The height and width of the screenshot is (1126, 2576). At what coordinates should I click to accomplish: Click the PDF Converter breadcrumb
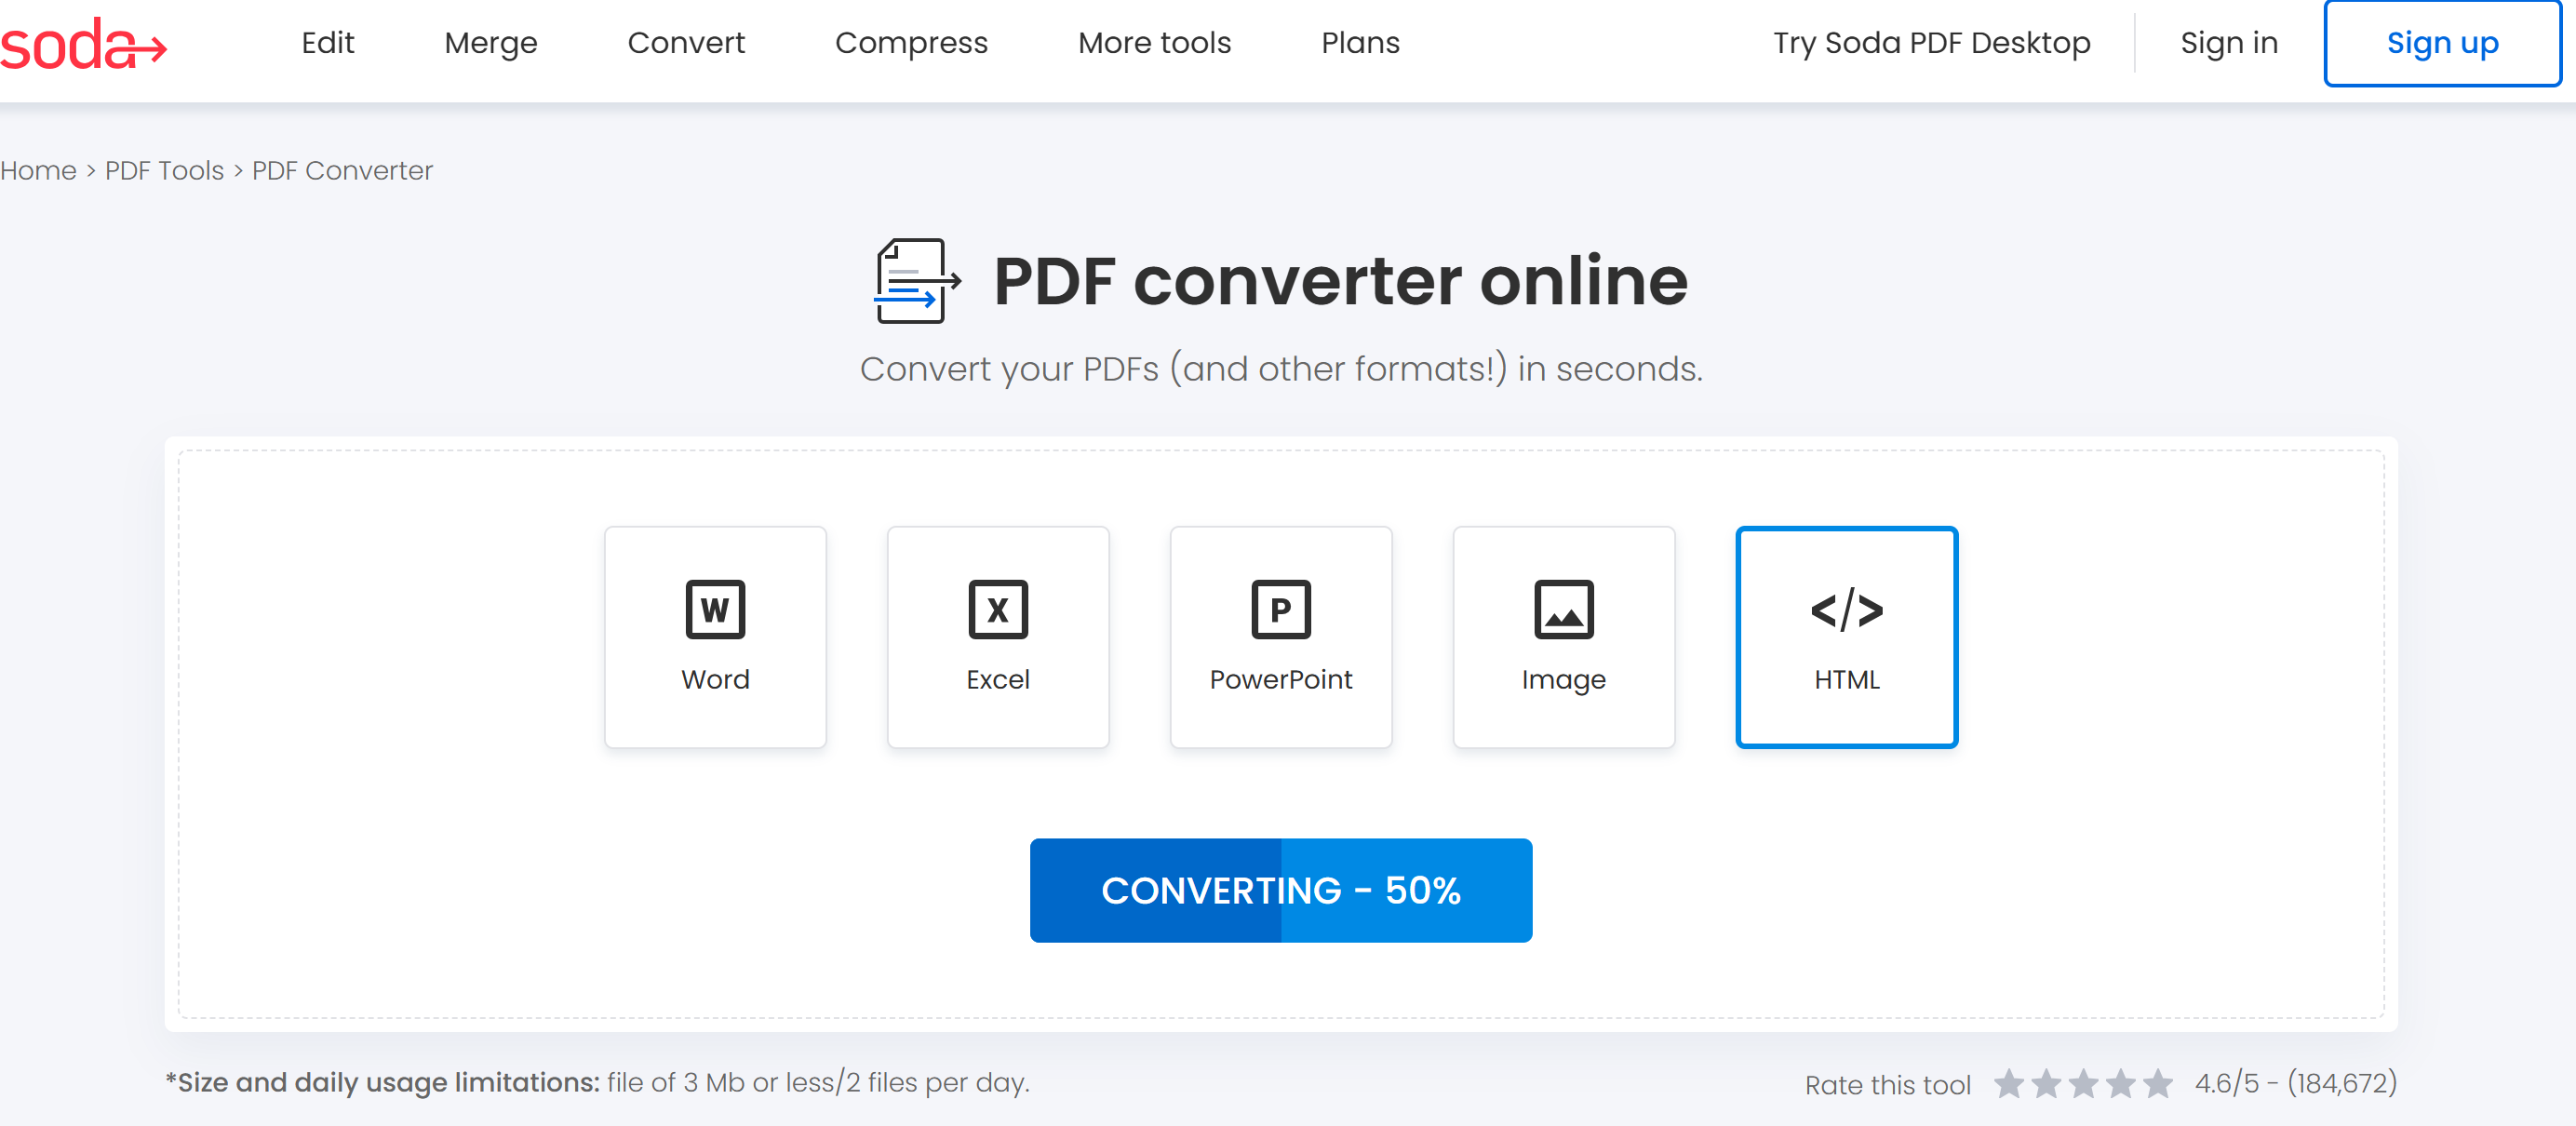pos(342,171)
